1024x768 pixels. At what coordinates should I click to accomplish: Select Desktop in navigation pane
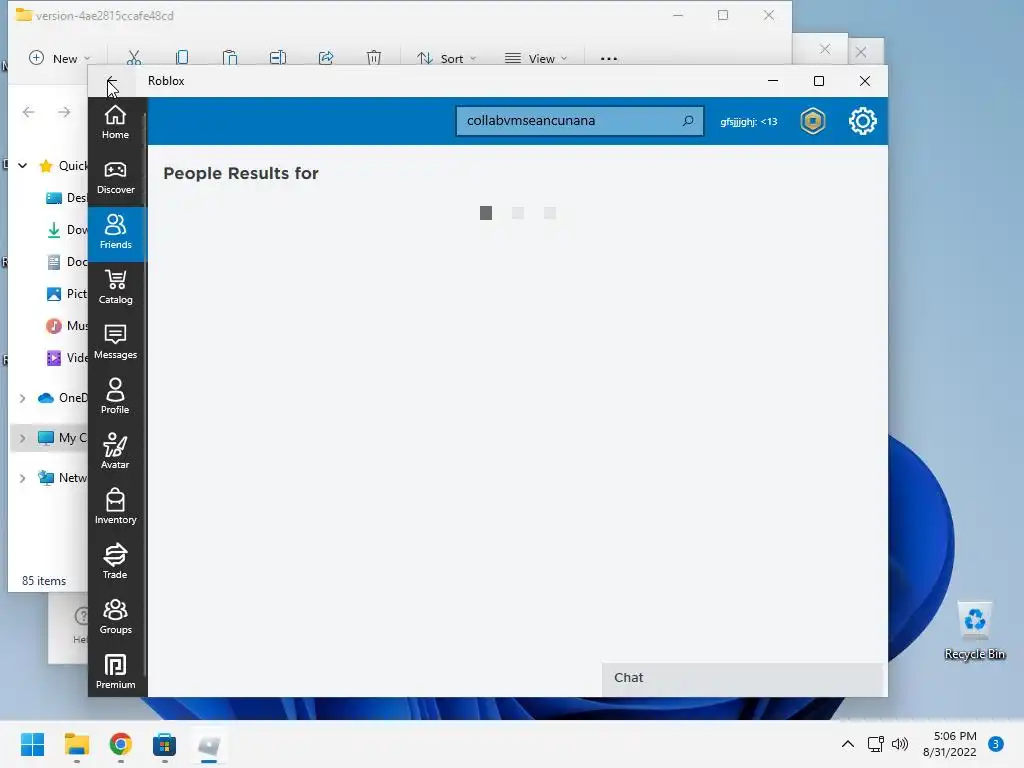click(x=66, y=197)
